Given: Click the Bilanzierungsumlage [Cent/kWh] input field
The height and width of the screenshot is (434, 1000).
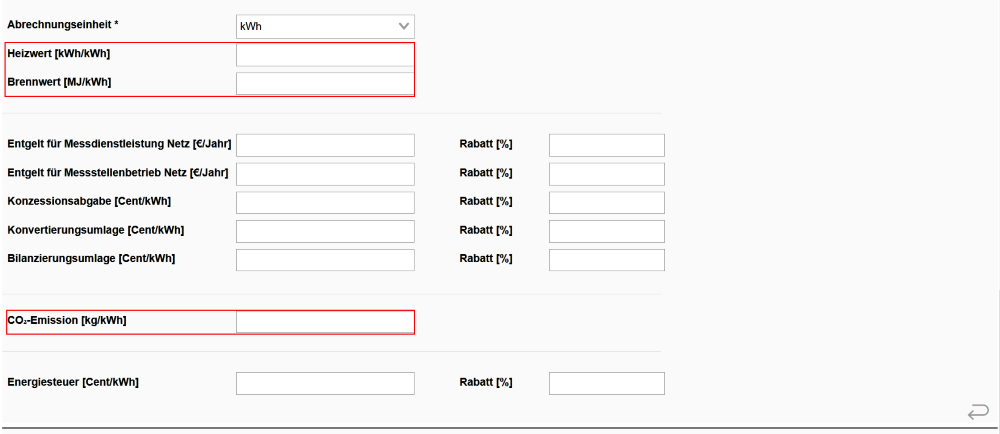Looking at the screenshot, I should [x=325, y=260].
